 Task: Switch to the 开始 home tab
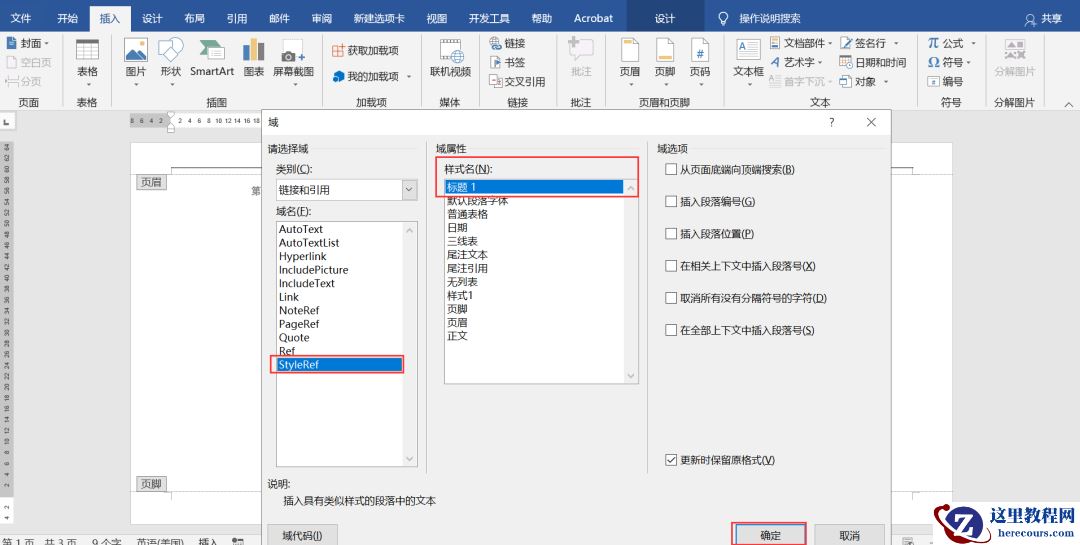(x=68, y=19)
